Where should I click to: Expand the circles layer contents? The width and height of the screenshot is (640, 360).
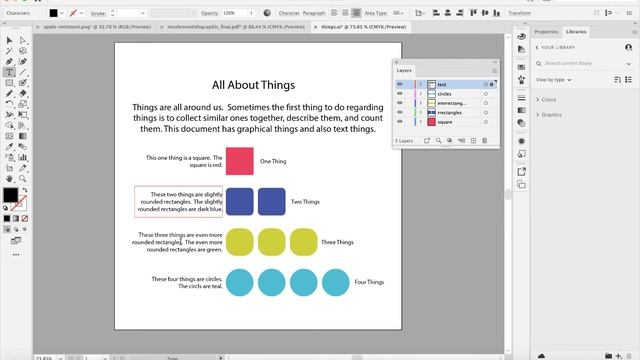[421, 94]
